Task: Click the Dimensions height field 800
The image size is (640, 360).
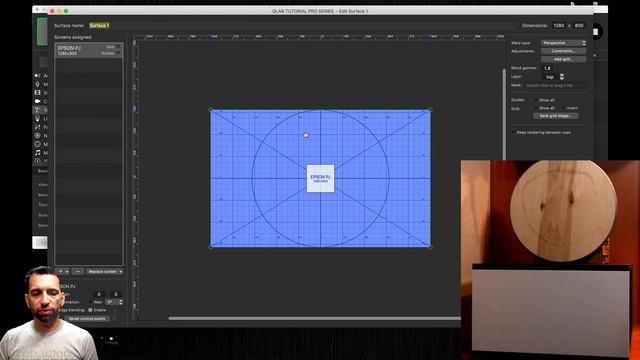Action: (x=579, y=25)
